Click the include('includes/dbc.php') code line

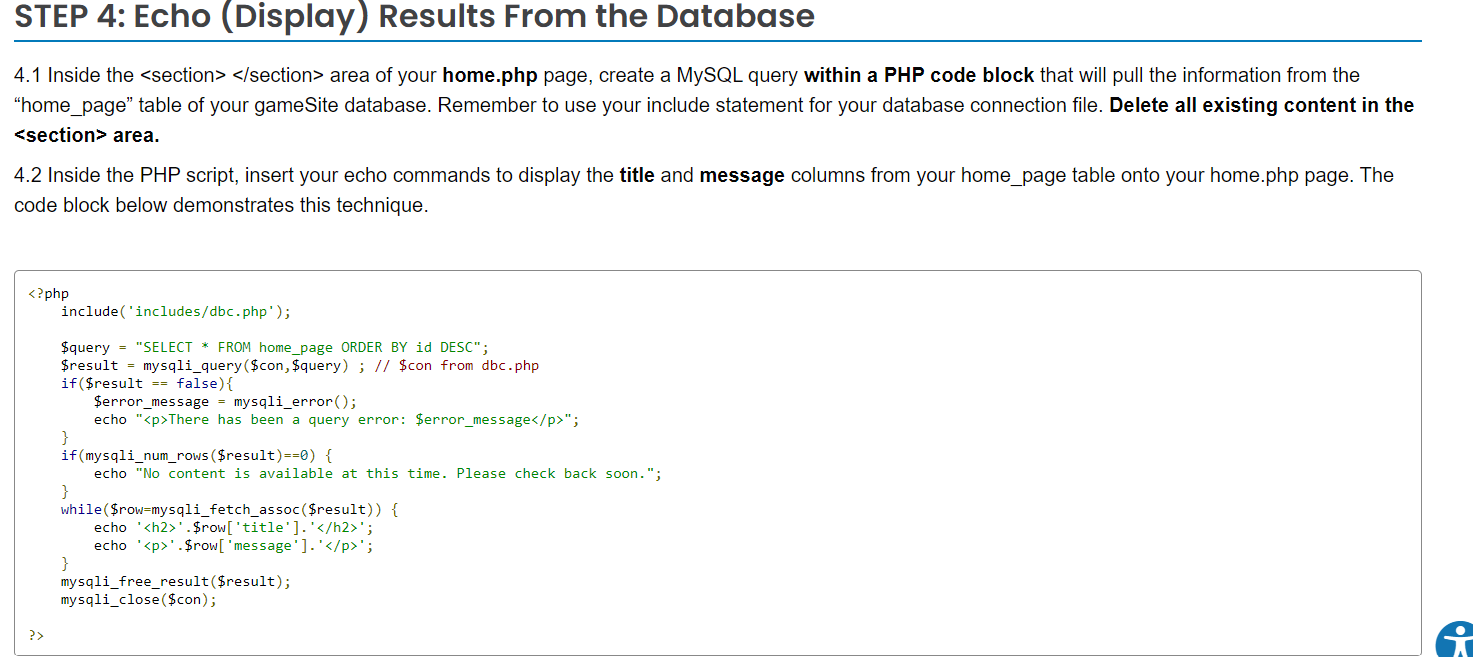[x=176, y=312]
